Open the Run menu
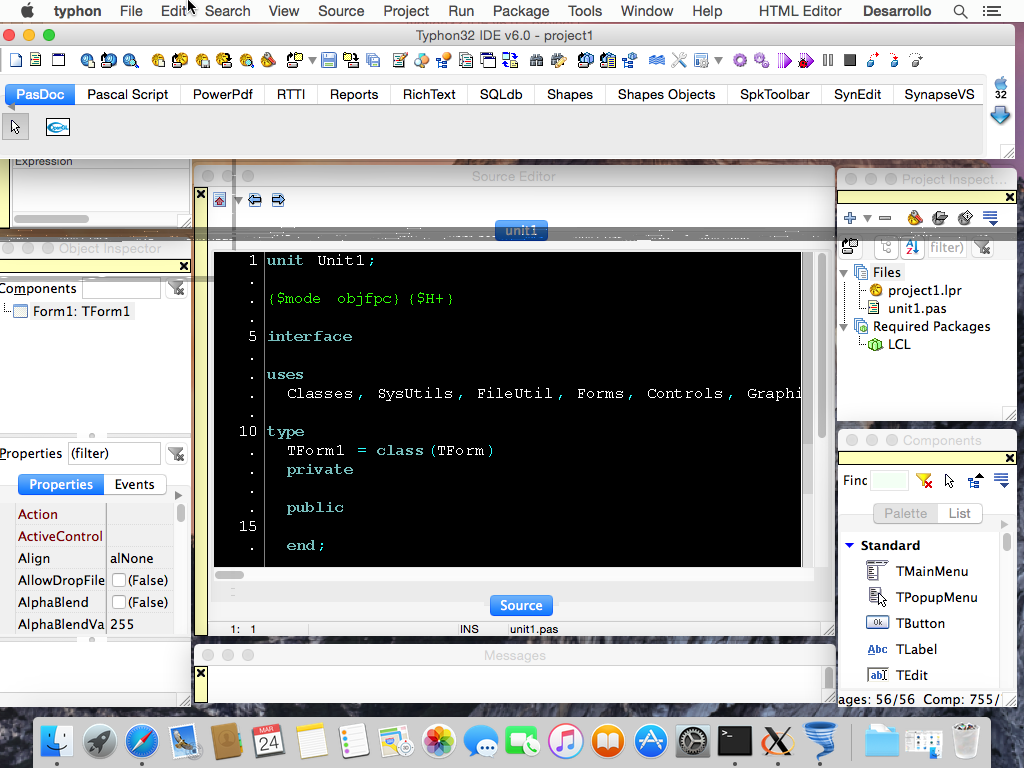The height and width of the screenshot is (768, 1024). 461,11
